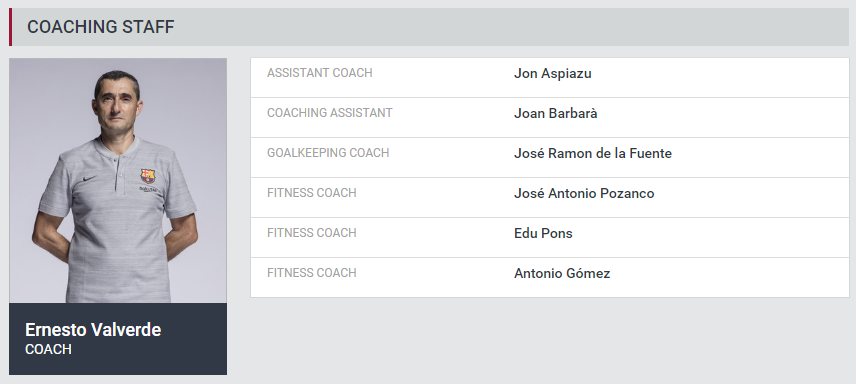Image resolution: width=856 pixels, height=384 pixels.
Task: Select Antonio Gómez's name
Action: [x=562, y=273]
